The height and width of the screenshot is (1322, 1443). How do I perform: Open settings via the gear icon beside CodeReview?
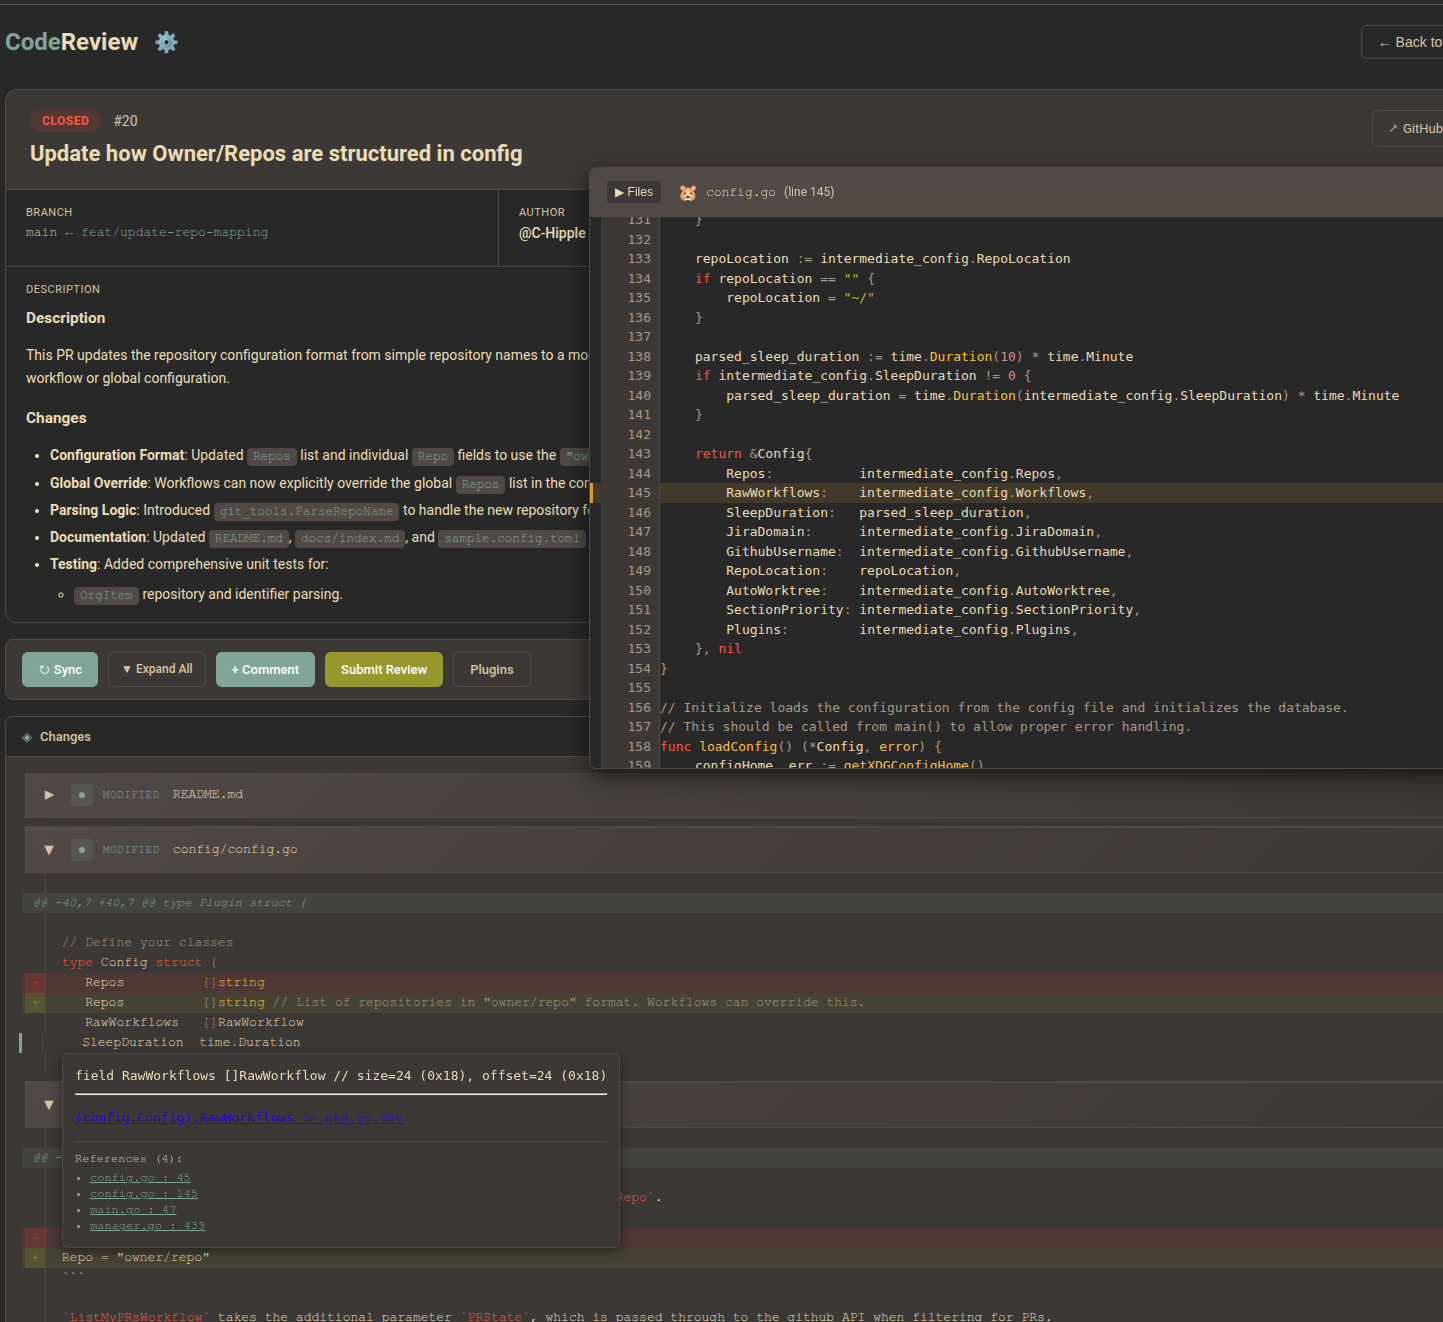coord(166,42)
